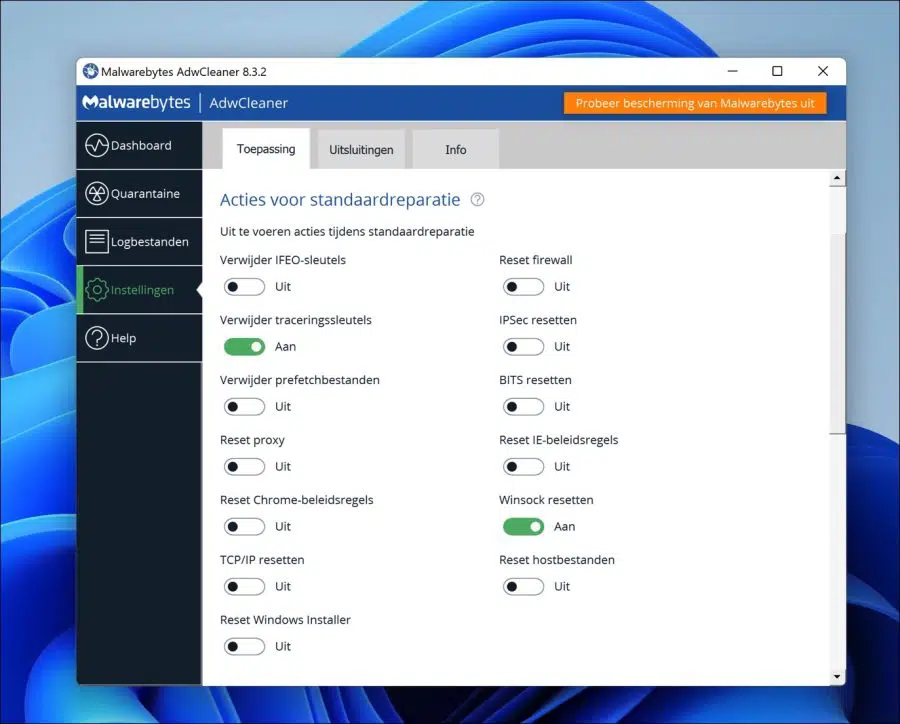
Task: Disable Verwijder traceringssleutels switch
Action: coord(245,347)
